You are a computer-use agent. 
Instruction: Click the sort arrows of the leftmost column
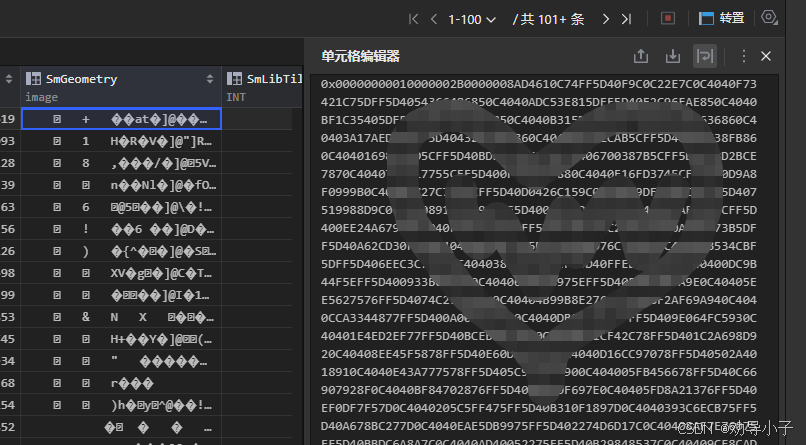[9, 79]
